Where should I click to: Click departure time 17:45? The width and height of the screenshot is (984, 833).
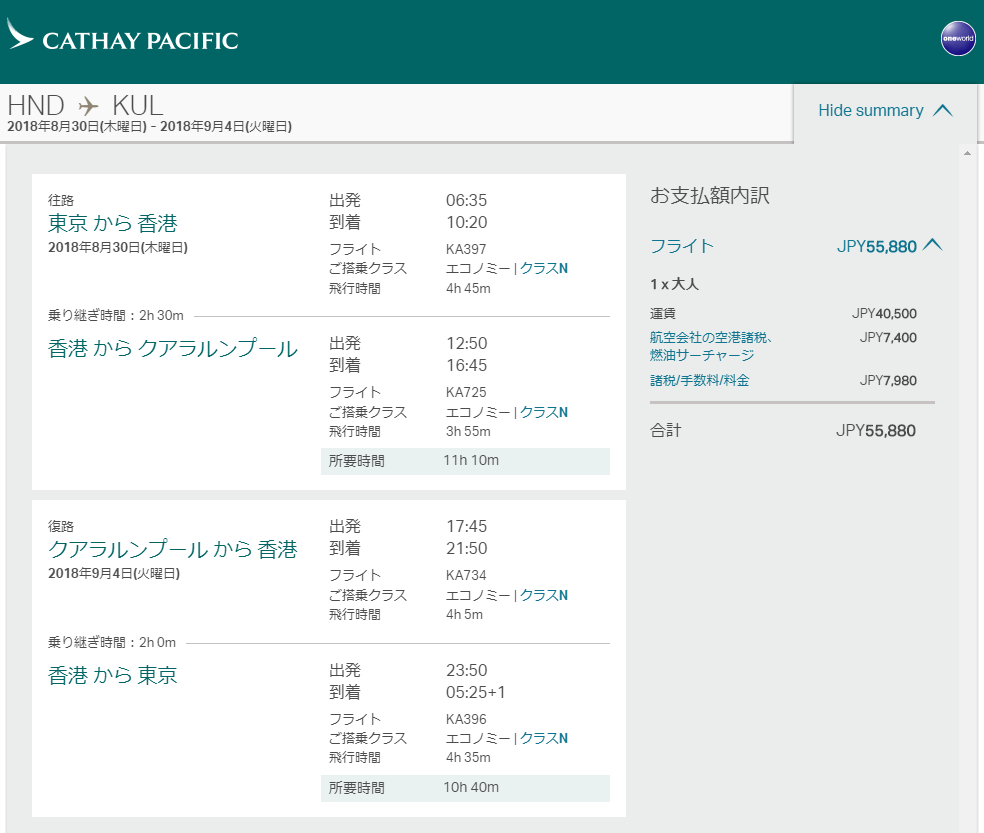point(466,526)
